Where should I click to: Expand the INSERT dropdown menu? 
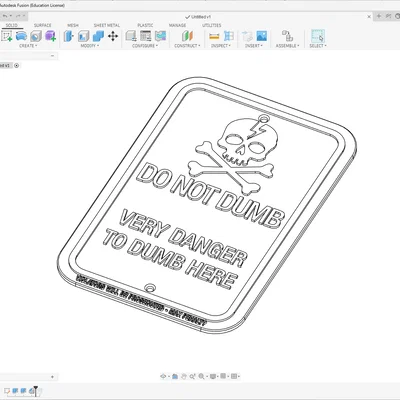click(254, 46)
